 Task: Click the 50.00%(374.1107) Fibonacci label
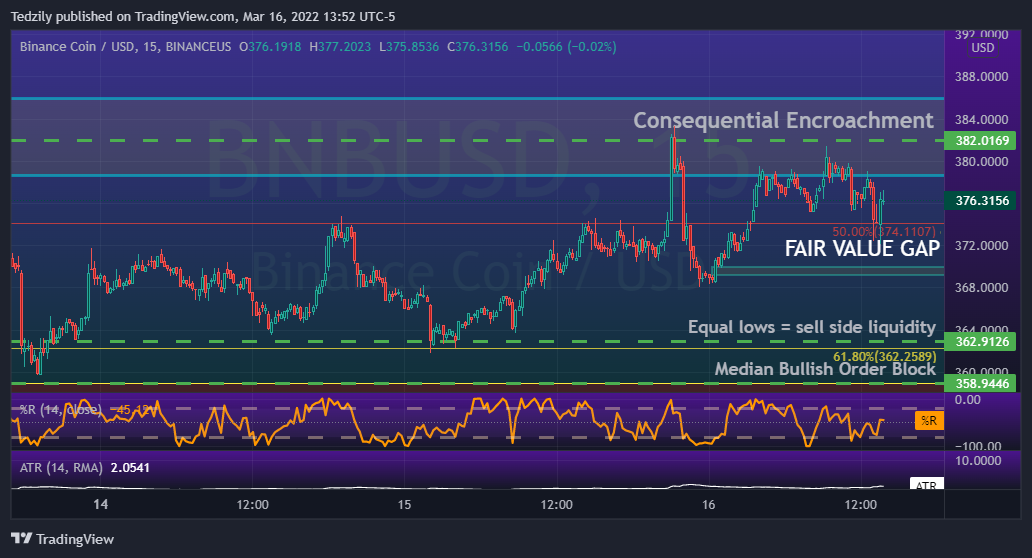pyautogui.click(x=884, y=232)
